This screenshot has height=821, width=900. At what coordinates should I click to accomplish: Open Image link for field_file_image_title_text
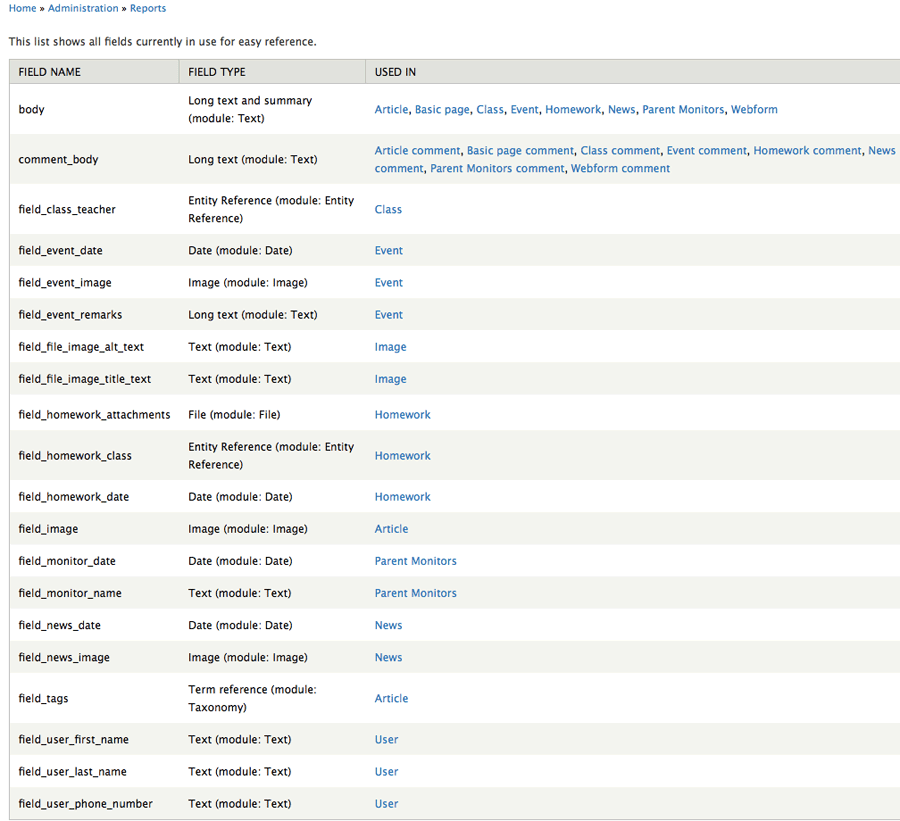coord(390,379)
